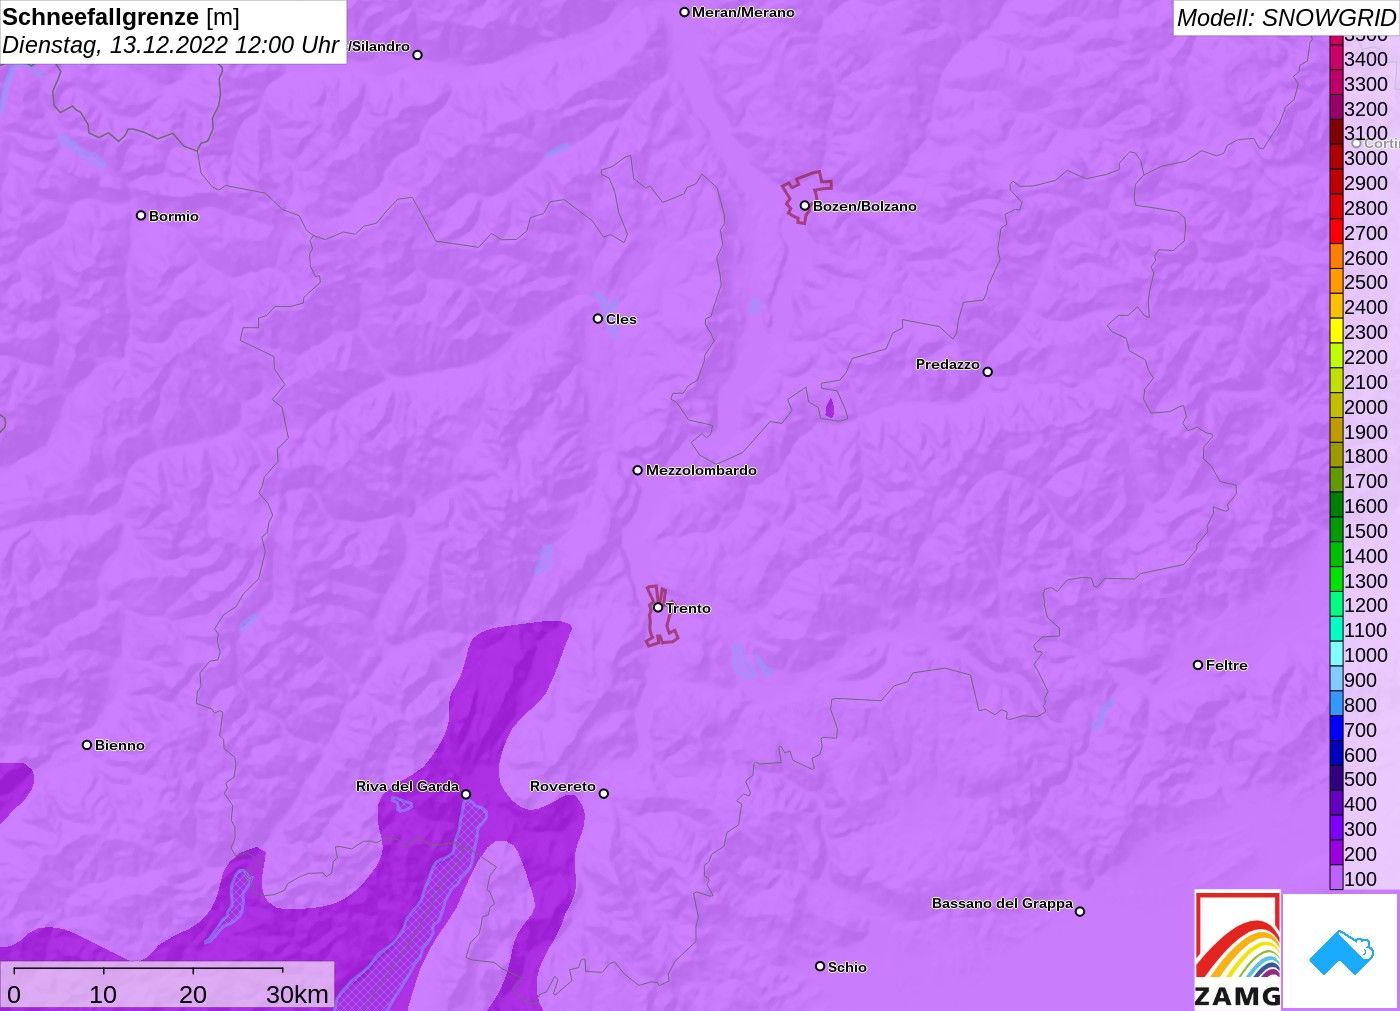This screenshot has height=1011, width=1400.
Task: Click the 'Bienno' town label
Action: click(x=120, y=745)
